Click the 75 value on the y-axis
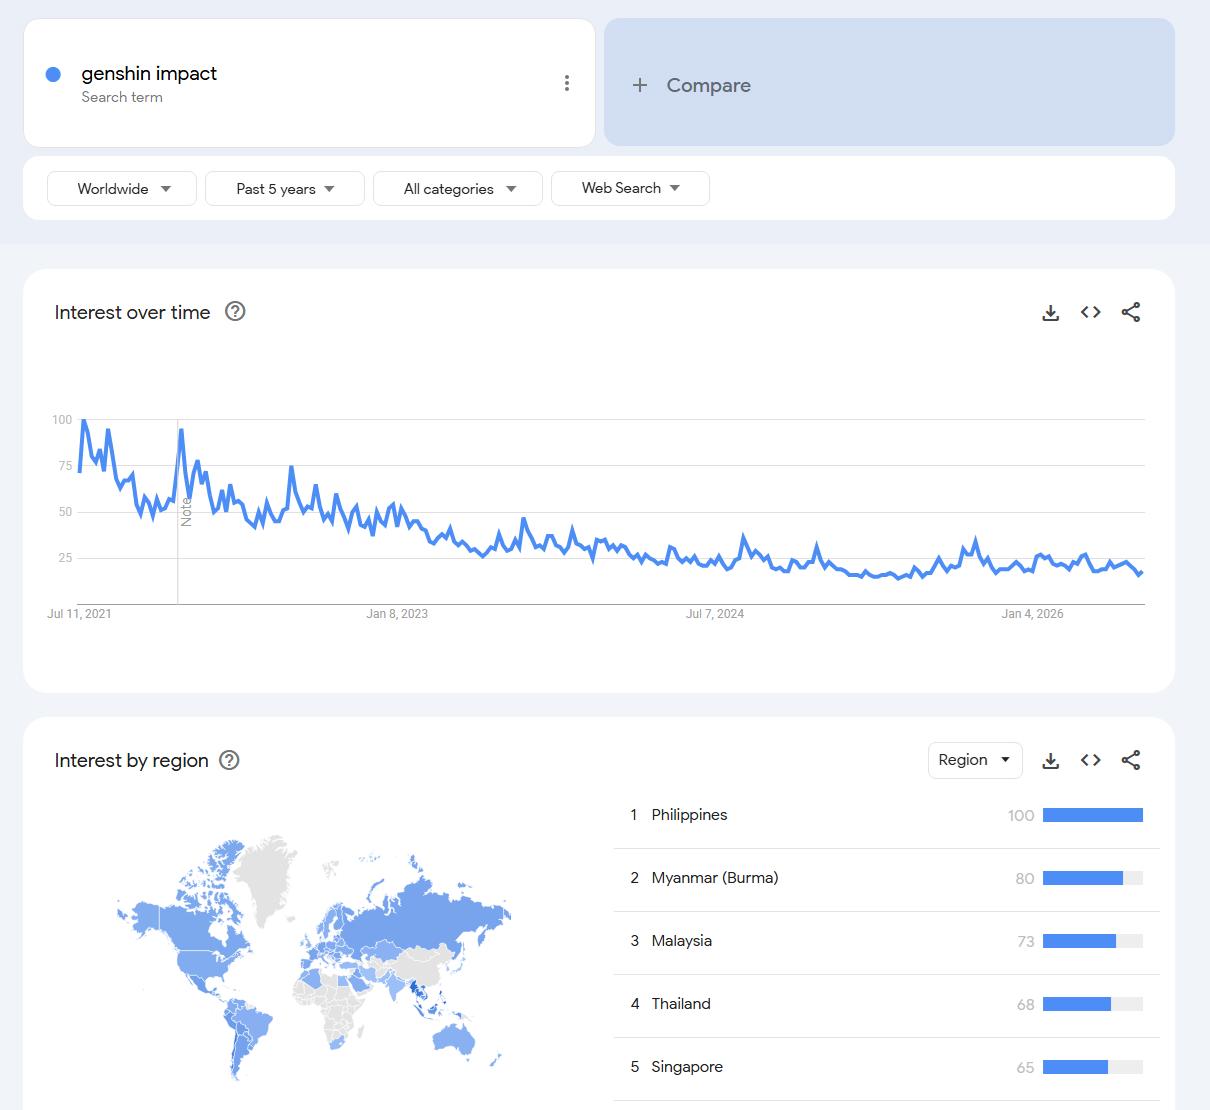Viewport: 1210px width, 1110px height. point(65,466)
